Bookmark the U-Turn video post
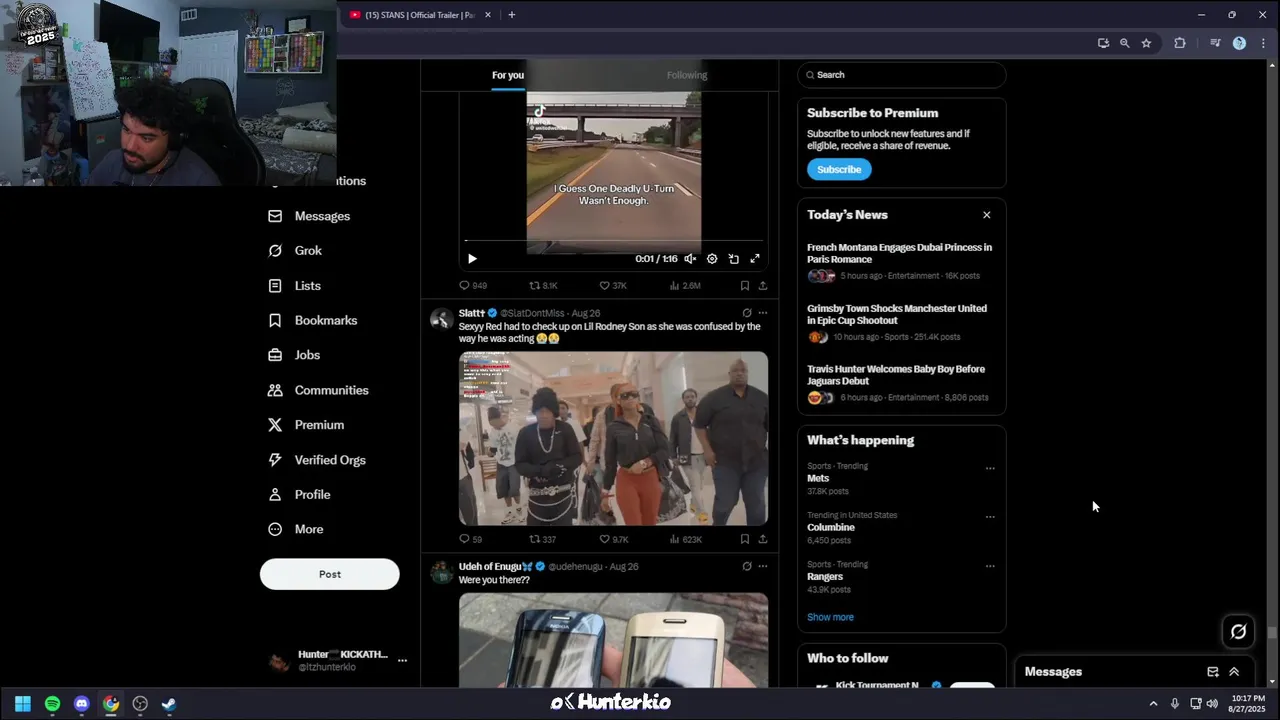The height and width of the screenshot is (720, 1280). click(x=744, y=286)
